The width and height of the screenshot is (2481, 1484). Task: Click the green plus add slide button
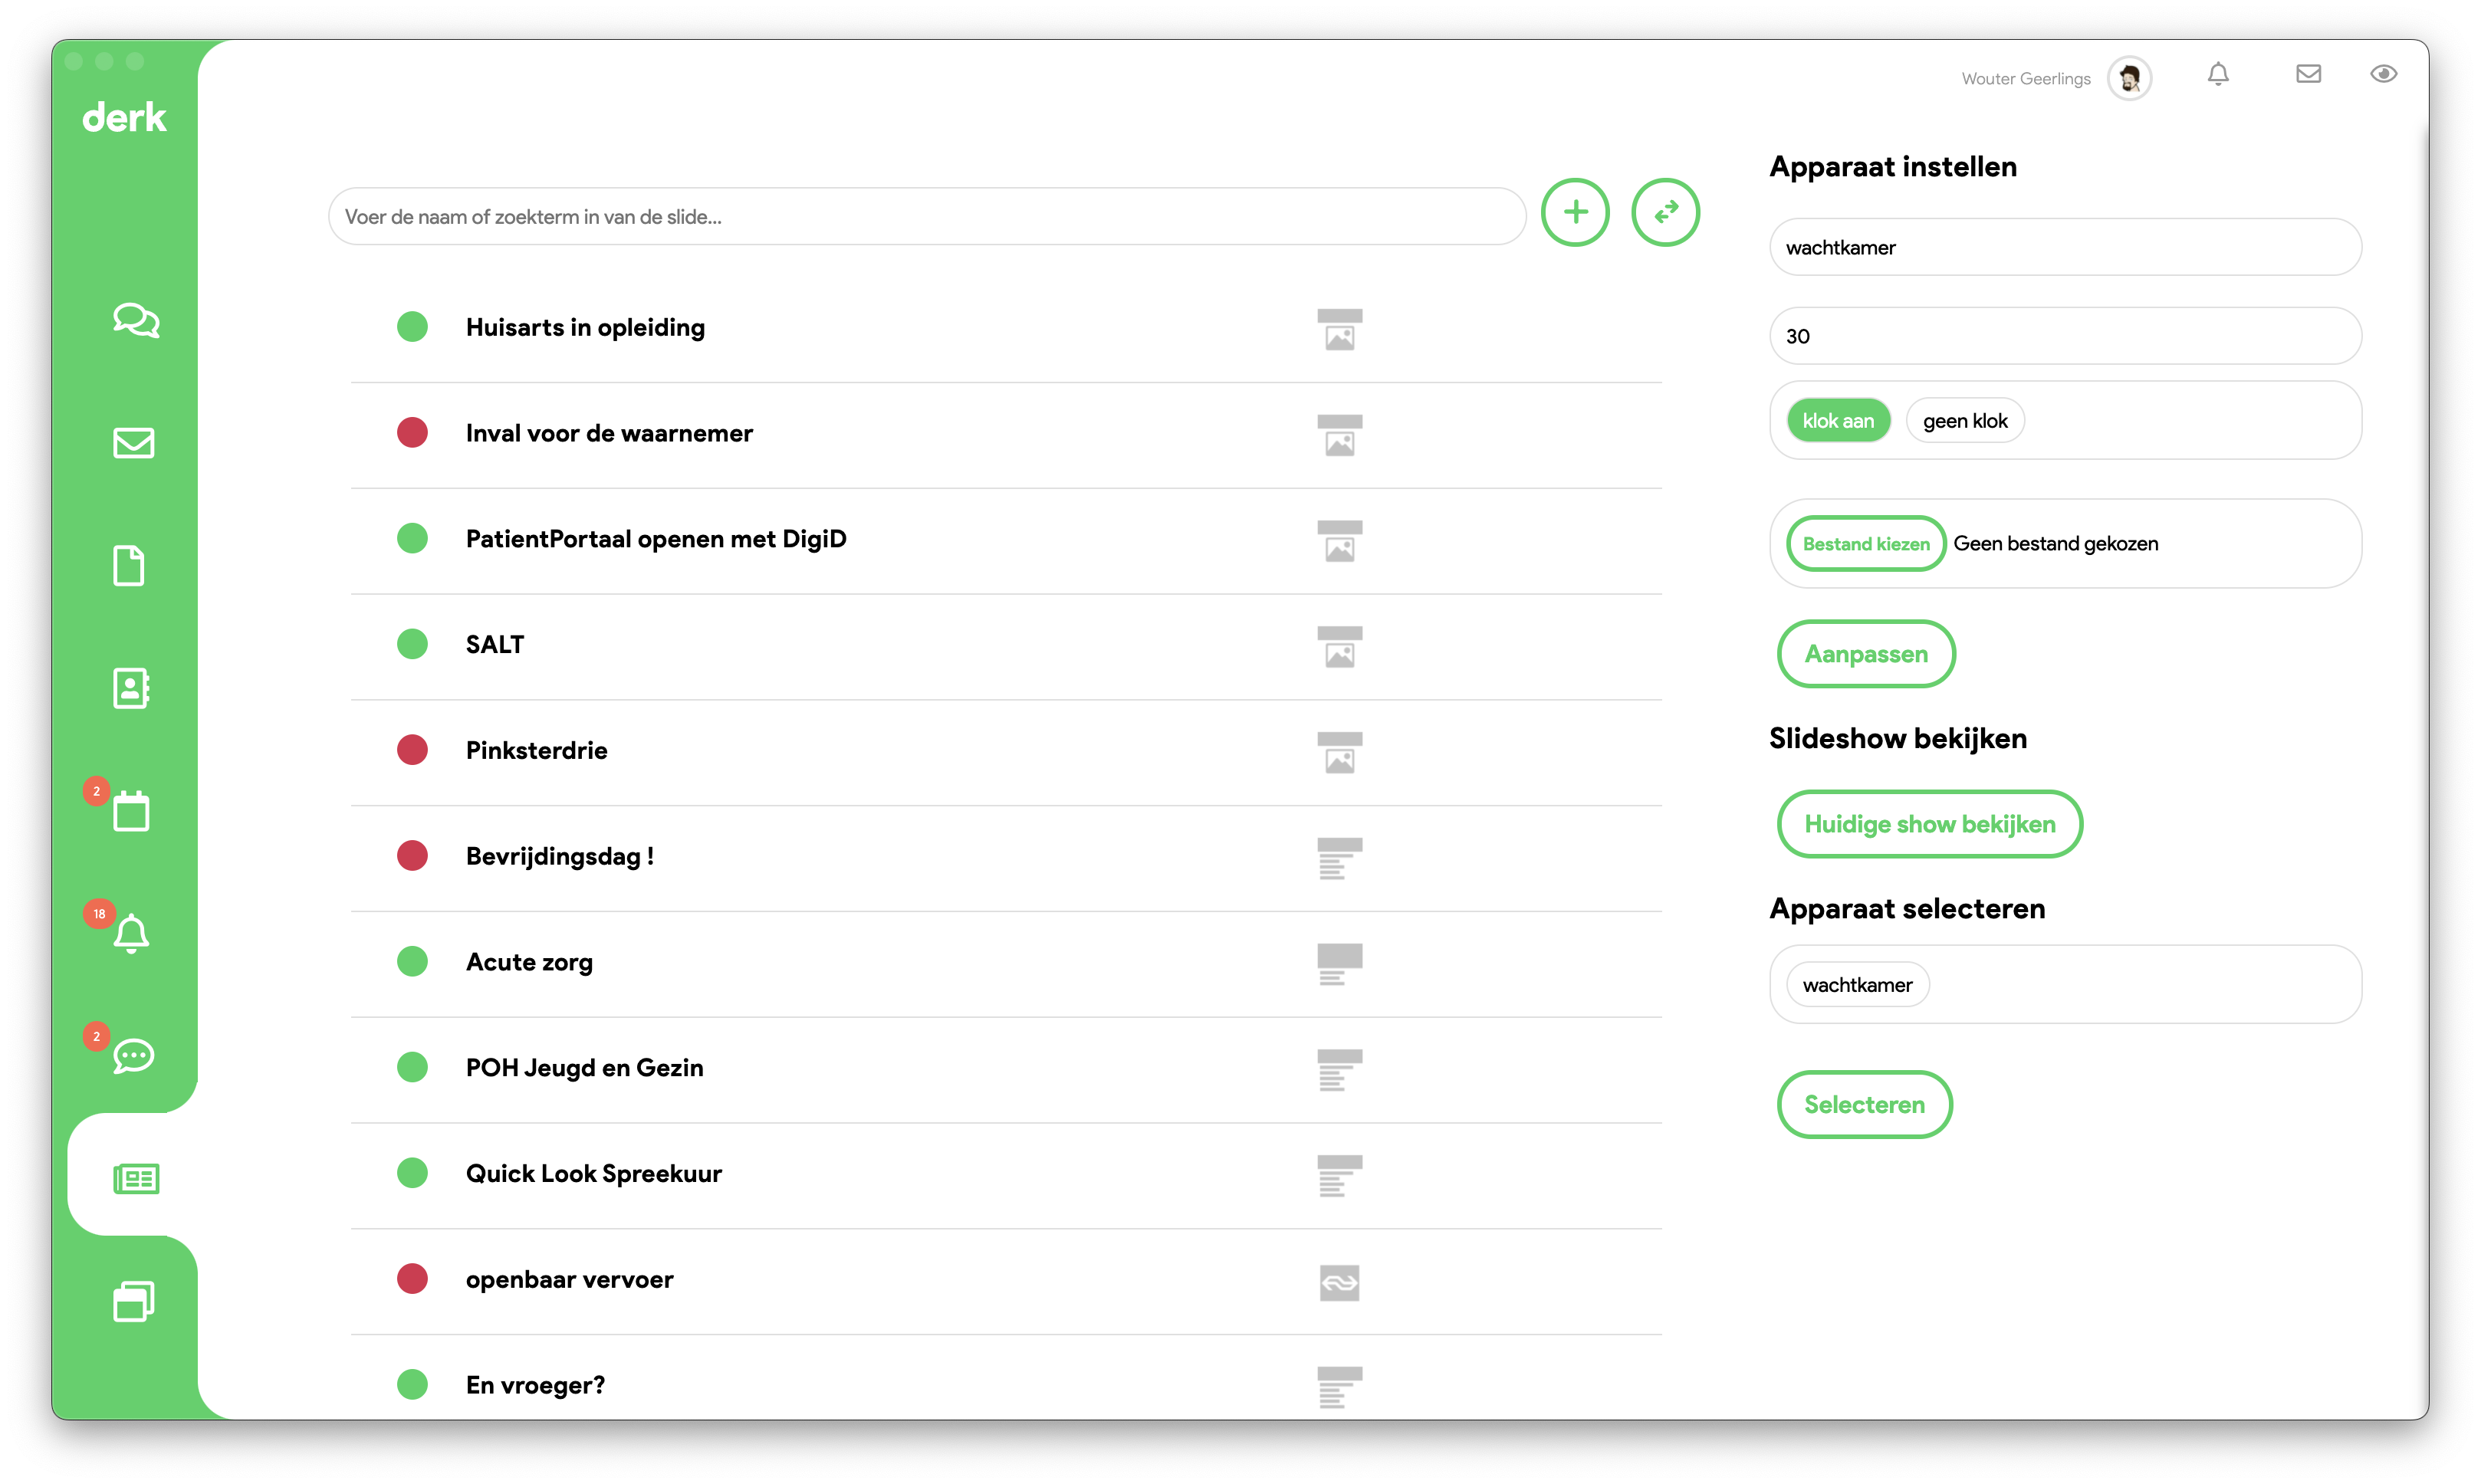pyautogui.click(x=1575, y=212)
